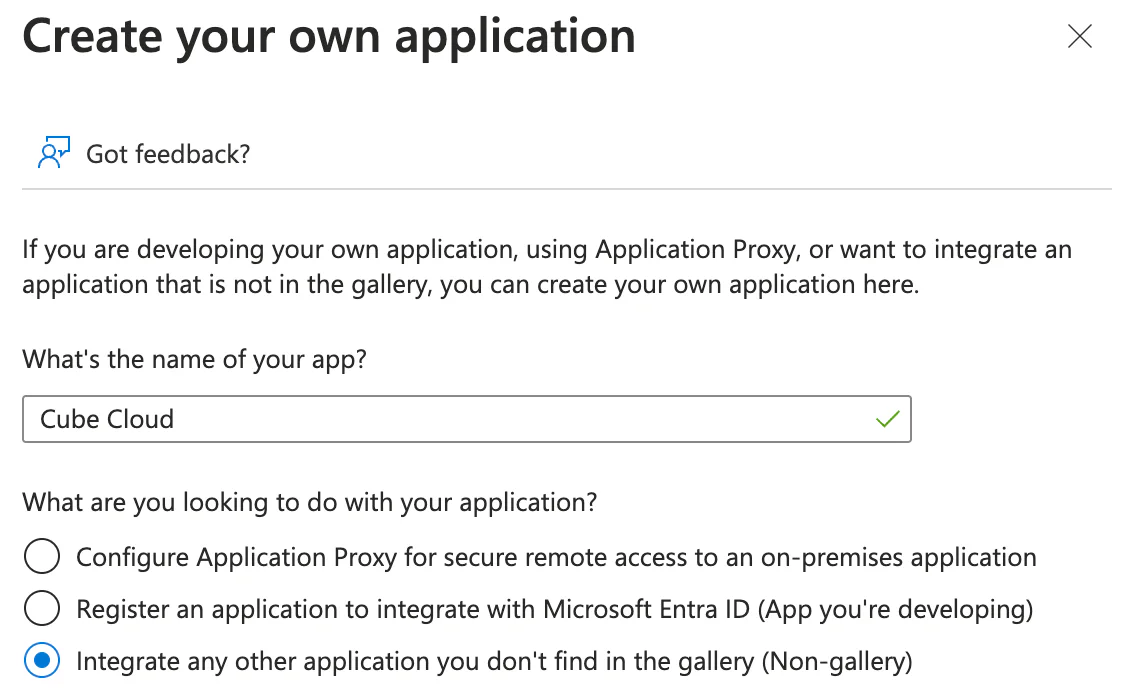The image size is (1126, 700).
Task: Select the Configure Application Proxy radio button
Action: coord(42,557)
